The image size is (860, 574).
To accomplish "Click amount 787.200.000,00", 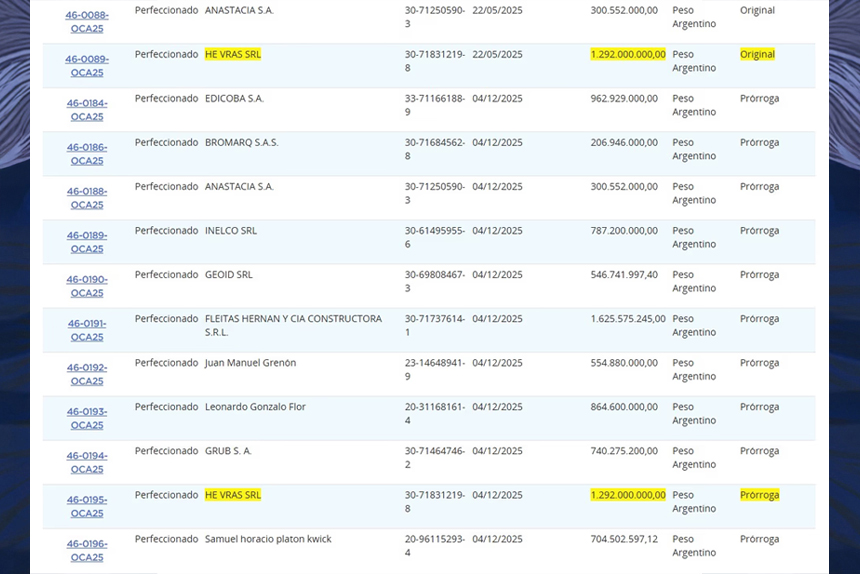I will (624, 231).
